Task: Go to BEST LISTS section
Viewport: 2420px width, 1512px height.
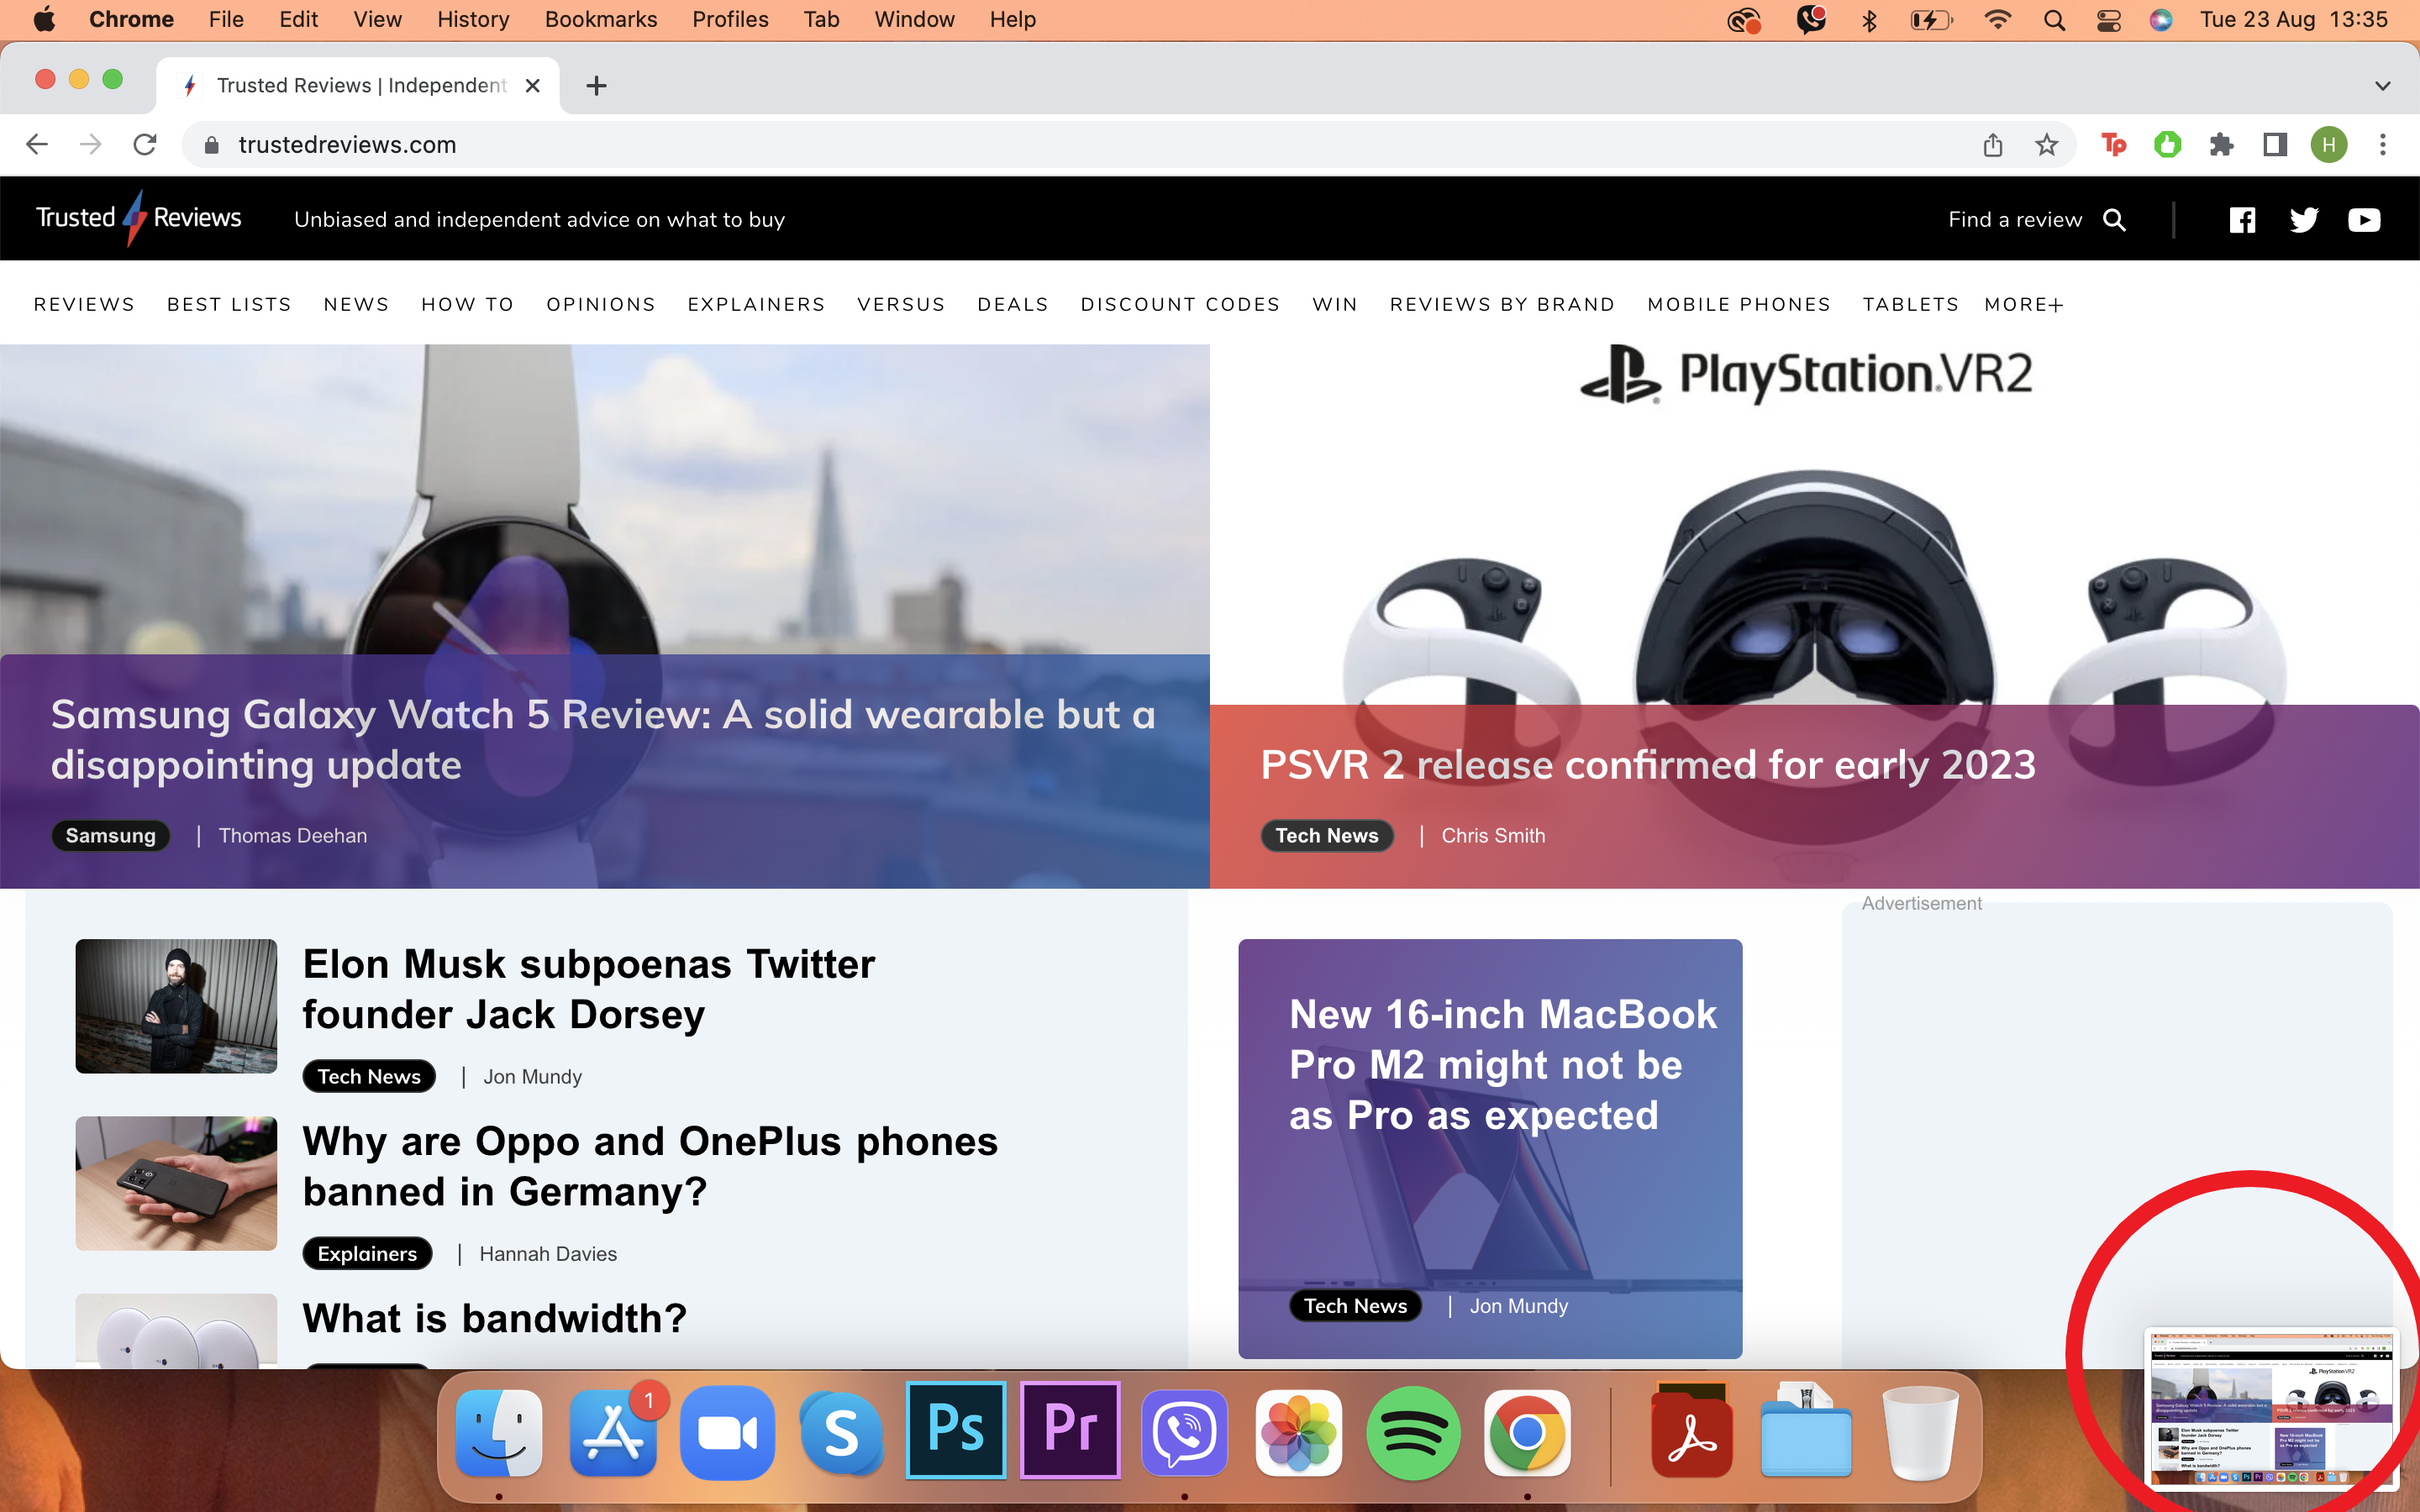Action: coord(229,305)
